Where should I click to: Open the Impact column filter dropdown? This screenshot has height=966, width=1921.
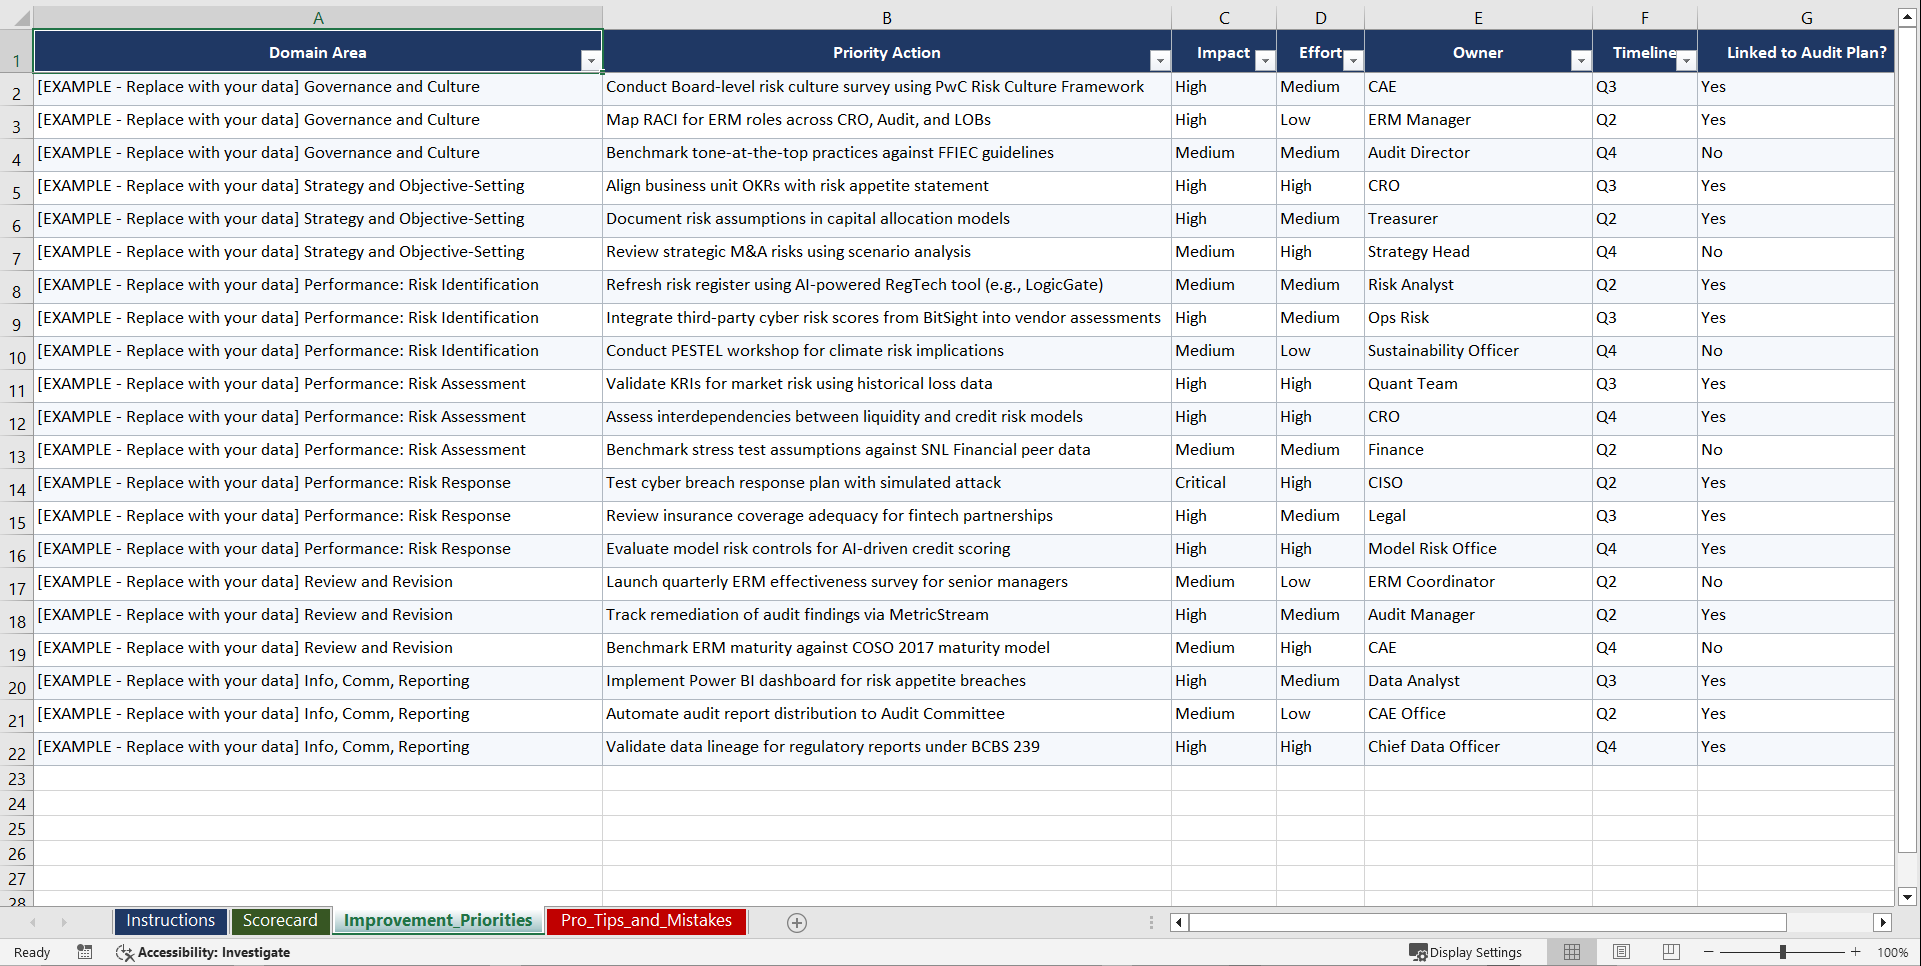point(1265,61)
